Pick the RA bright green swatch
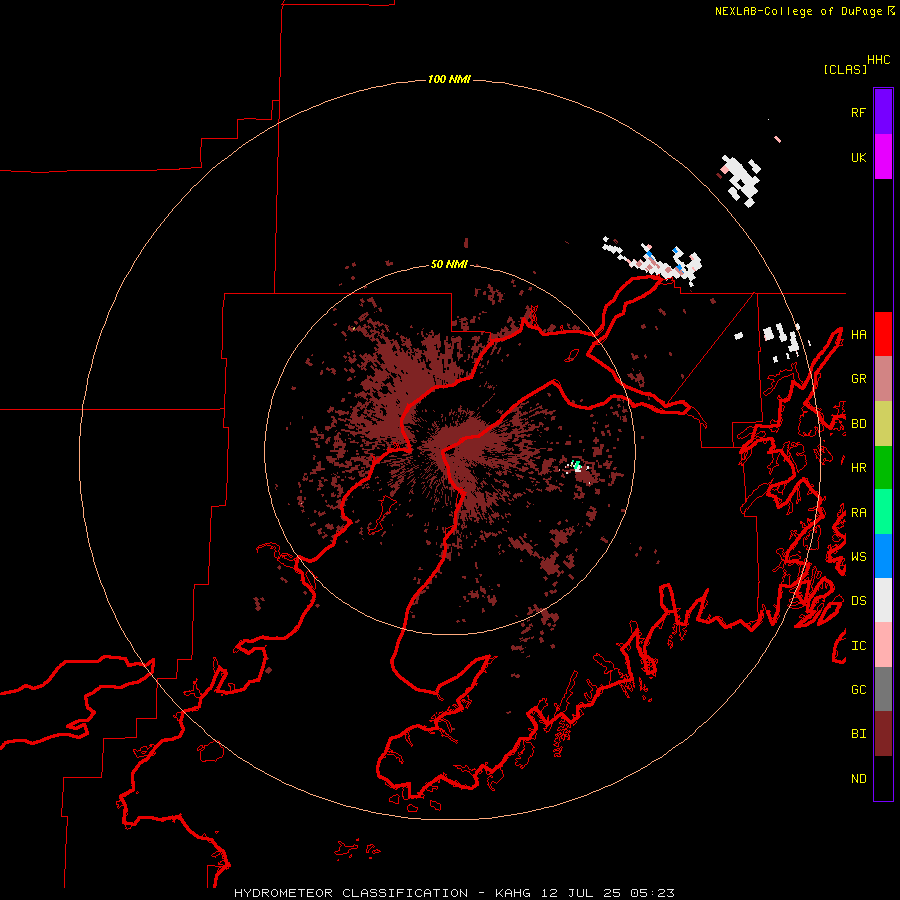This screenshot has height=900, width=900. [883, 512]
